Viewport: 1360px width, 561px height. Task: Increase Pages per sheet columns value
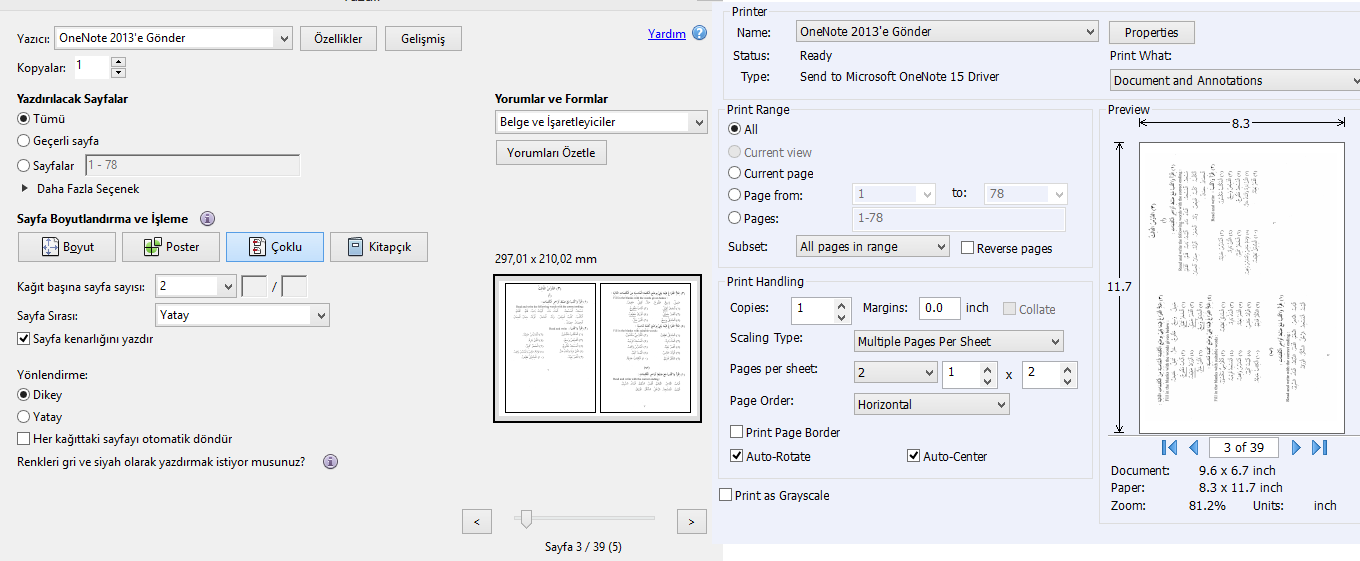[988, 368]
